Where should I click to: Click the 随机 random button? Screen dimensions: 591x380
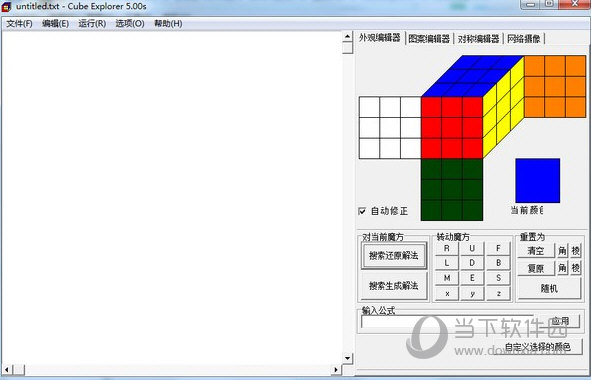point(549,288)
